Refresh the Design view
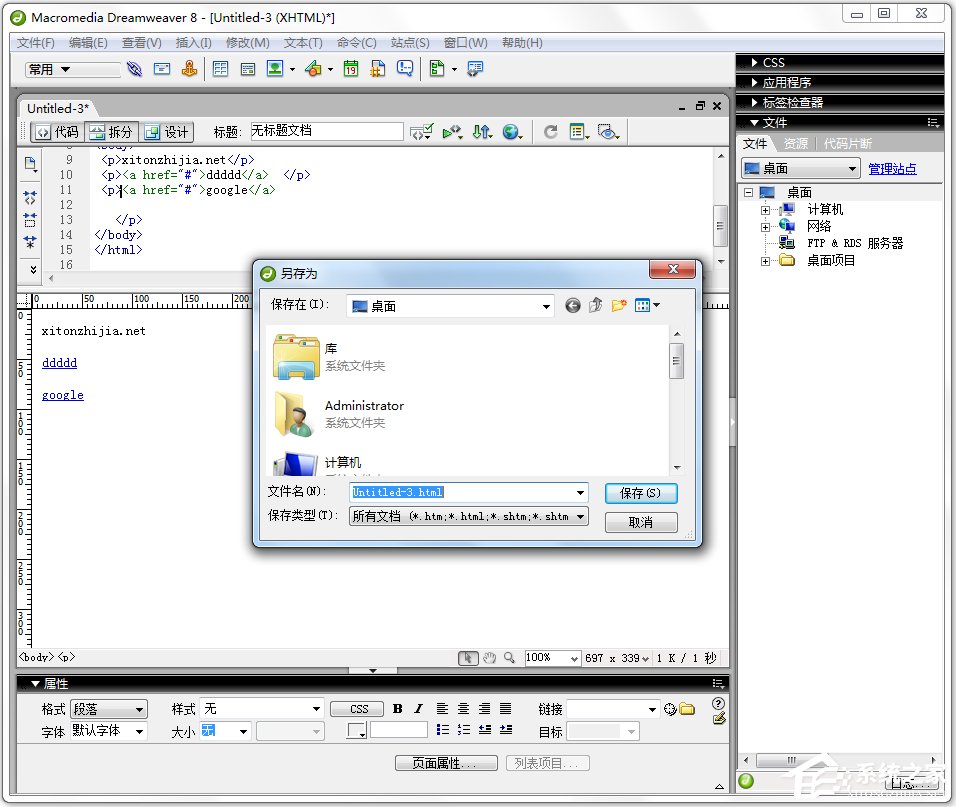Screen dimensions: 956x807 551,131
